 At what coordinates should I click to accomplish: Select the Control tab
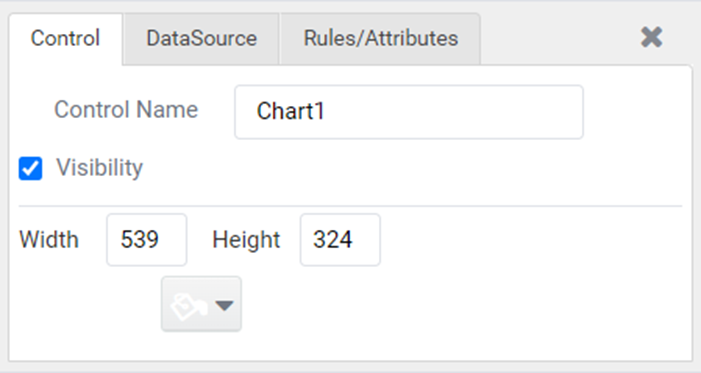[x=65, y=39]
